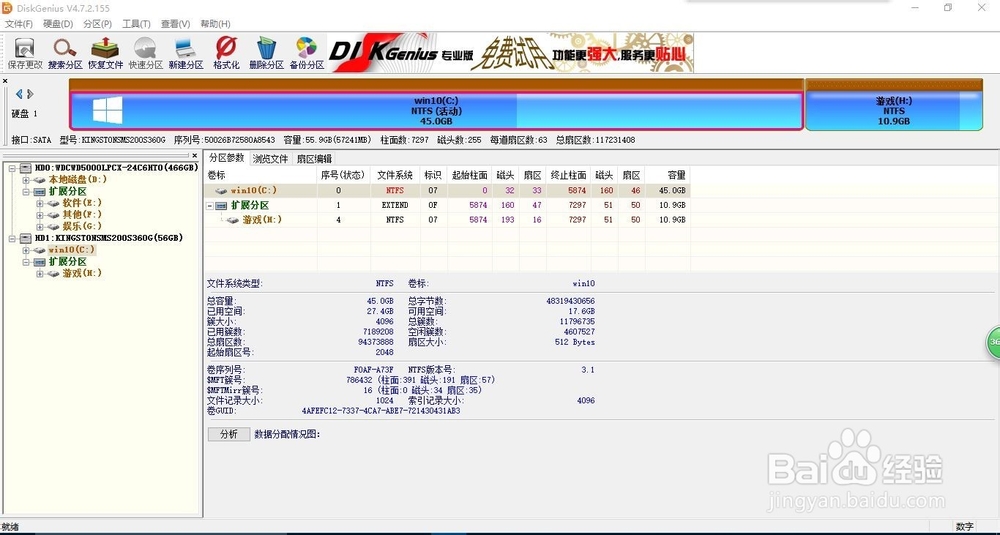Open Quick Partition (快速分区) tool

[145, 53]
